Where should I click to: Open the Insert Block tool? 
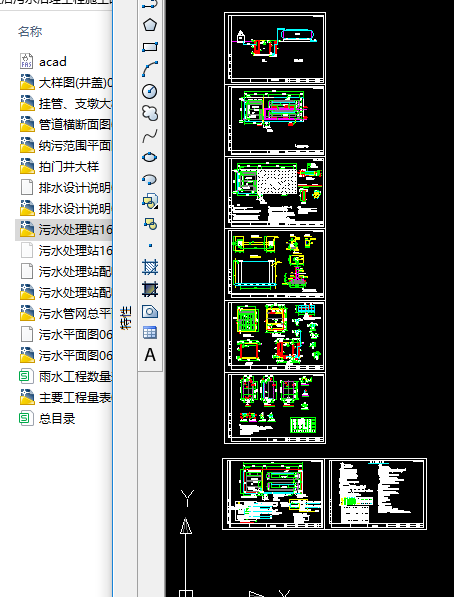coord(150,201)
